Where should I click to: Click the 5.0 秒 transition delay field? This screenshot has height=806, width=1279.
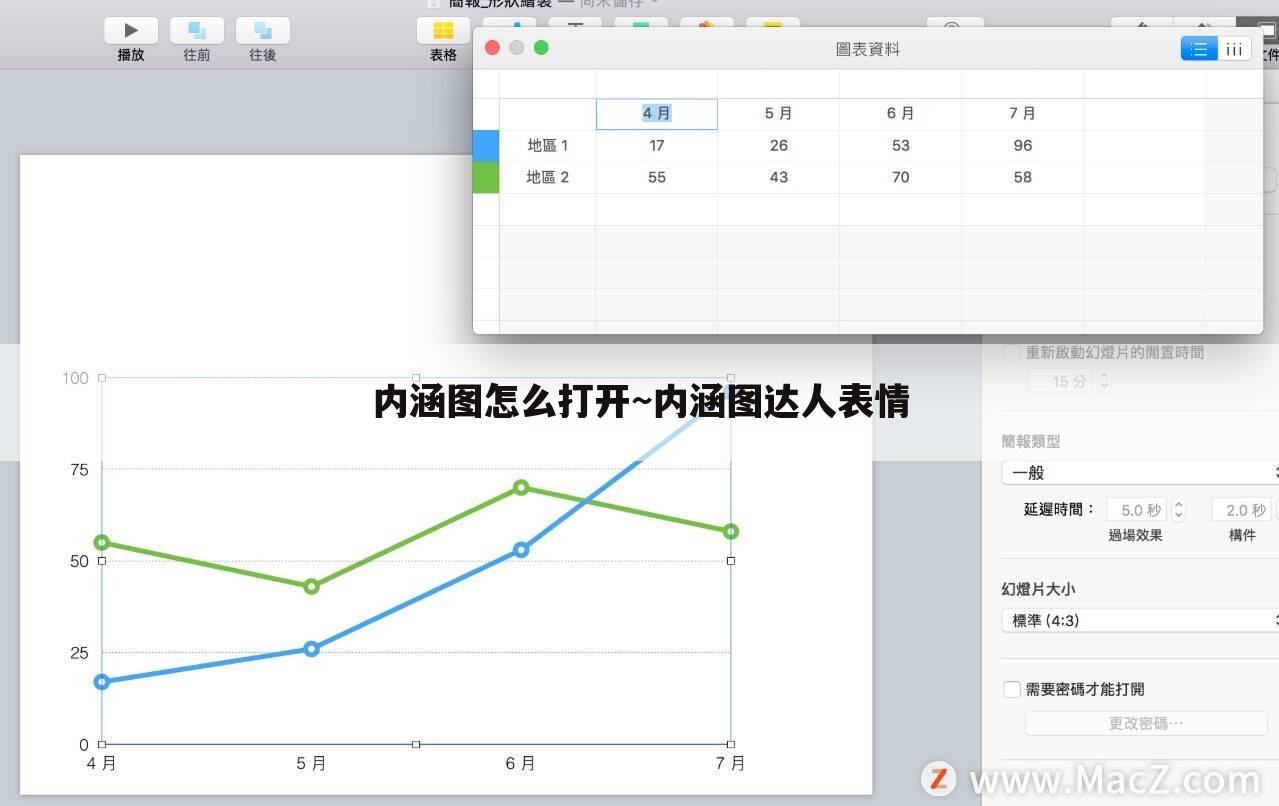point(1138,510)
